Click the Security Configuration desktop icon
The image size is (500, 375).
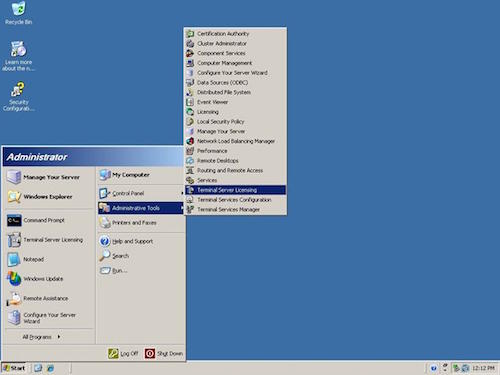18,96
